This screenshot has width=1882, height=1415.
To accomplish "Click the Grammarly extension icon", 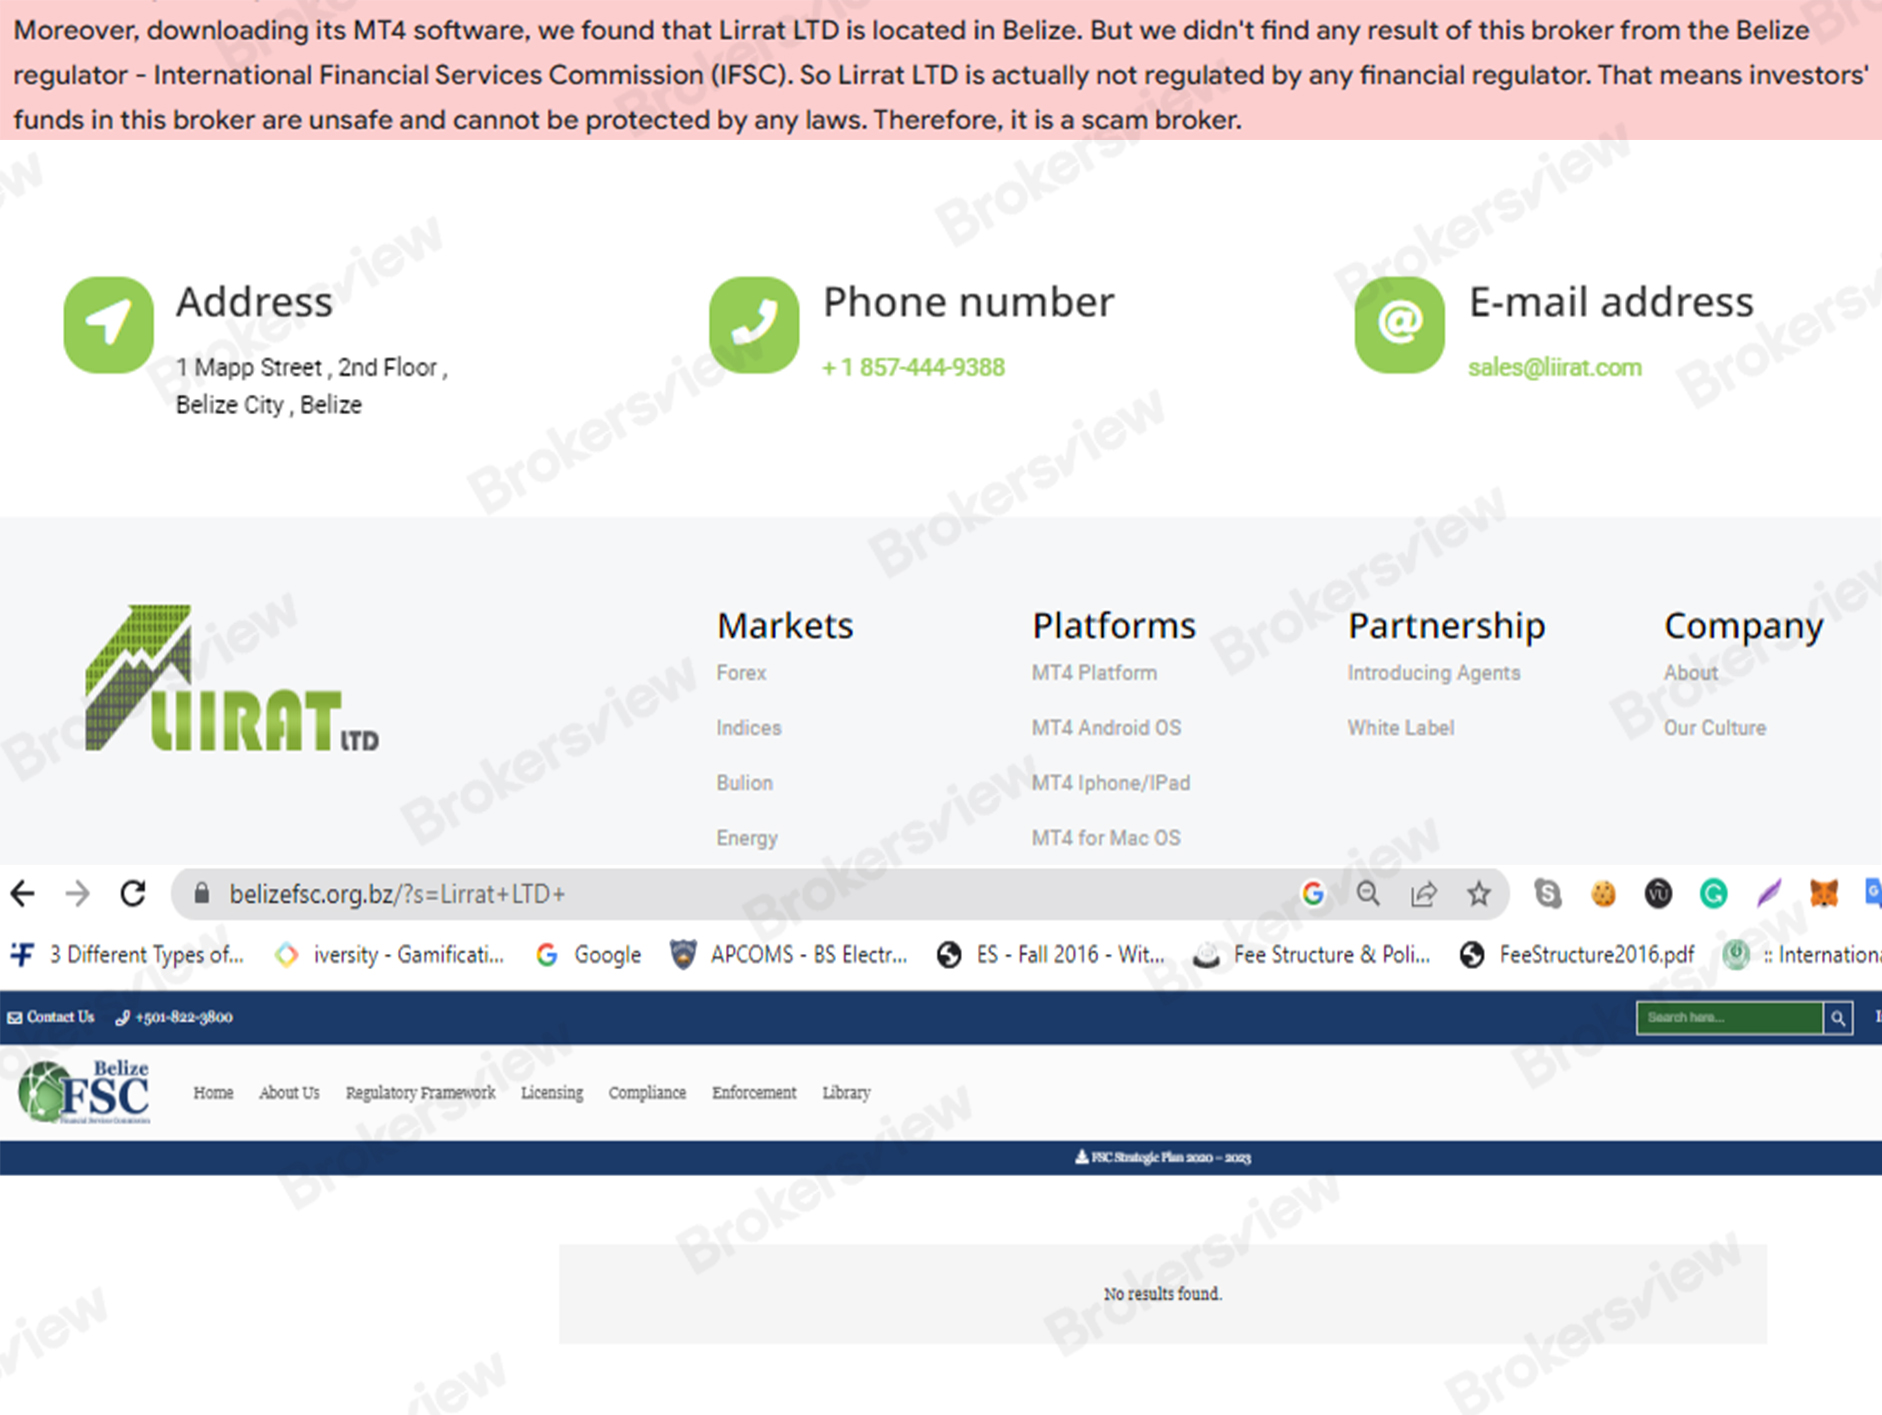I will [x=1713, y=893].
